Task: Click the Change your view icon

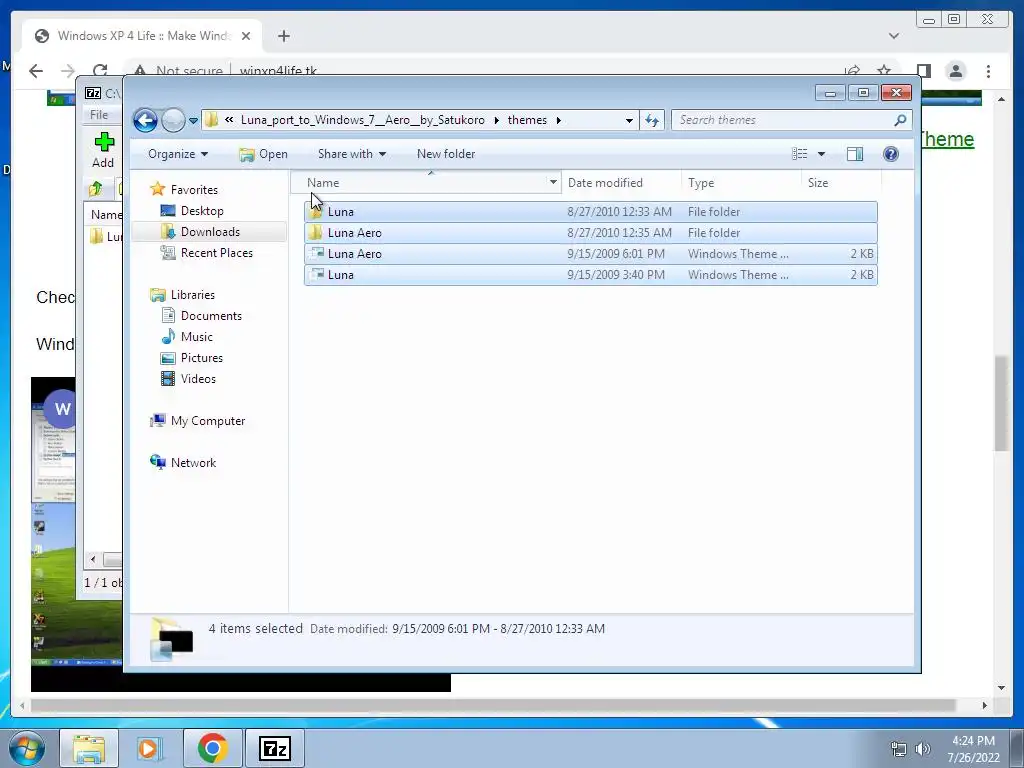Action: 800,154
